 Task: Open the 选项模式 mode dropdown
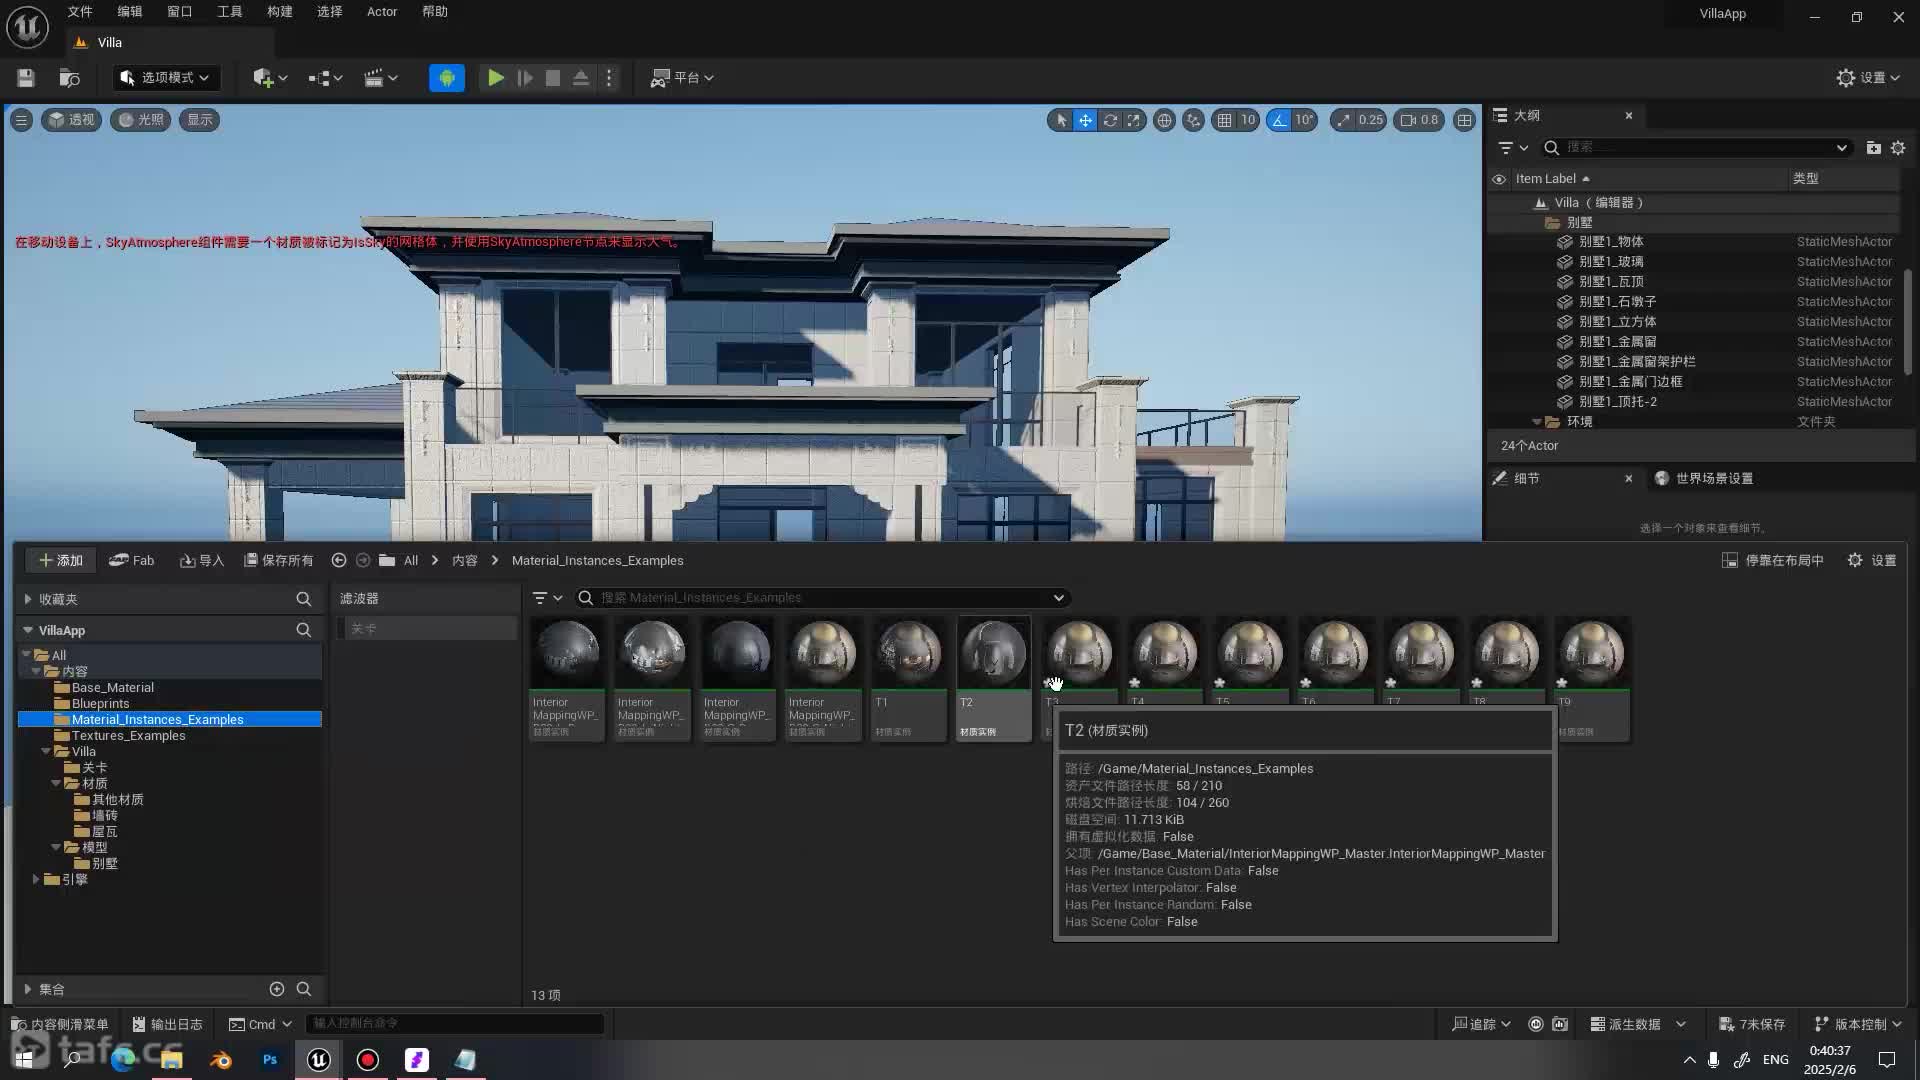click(165, 78)
